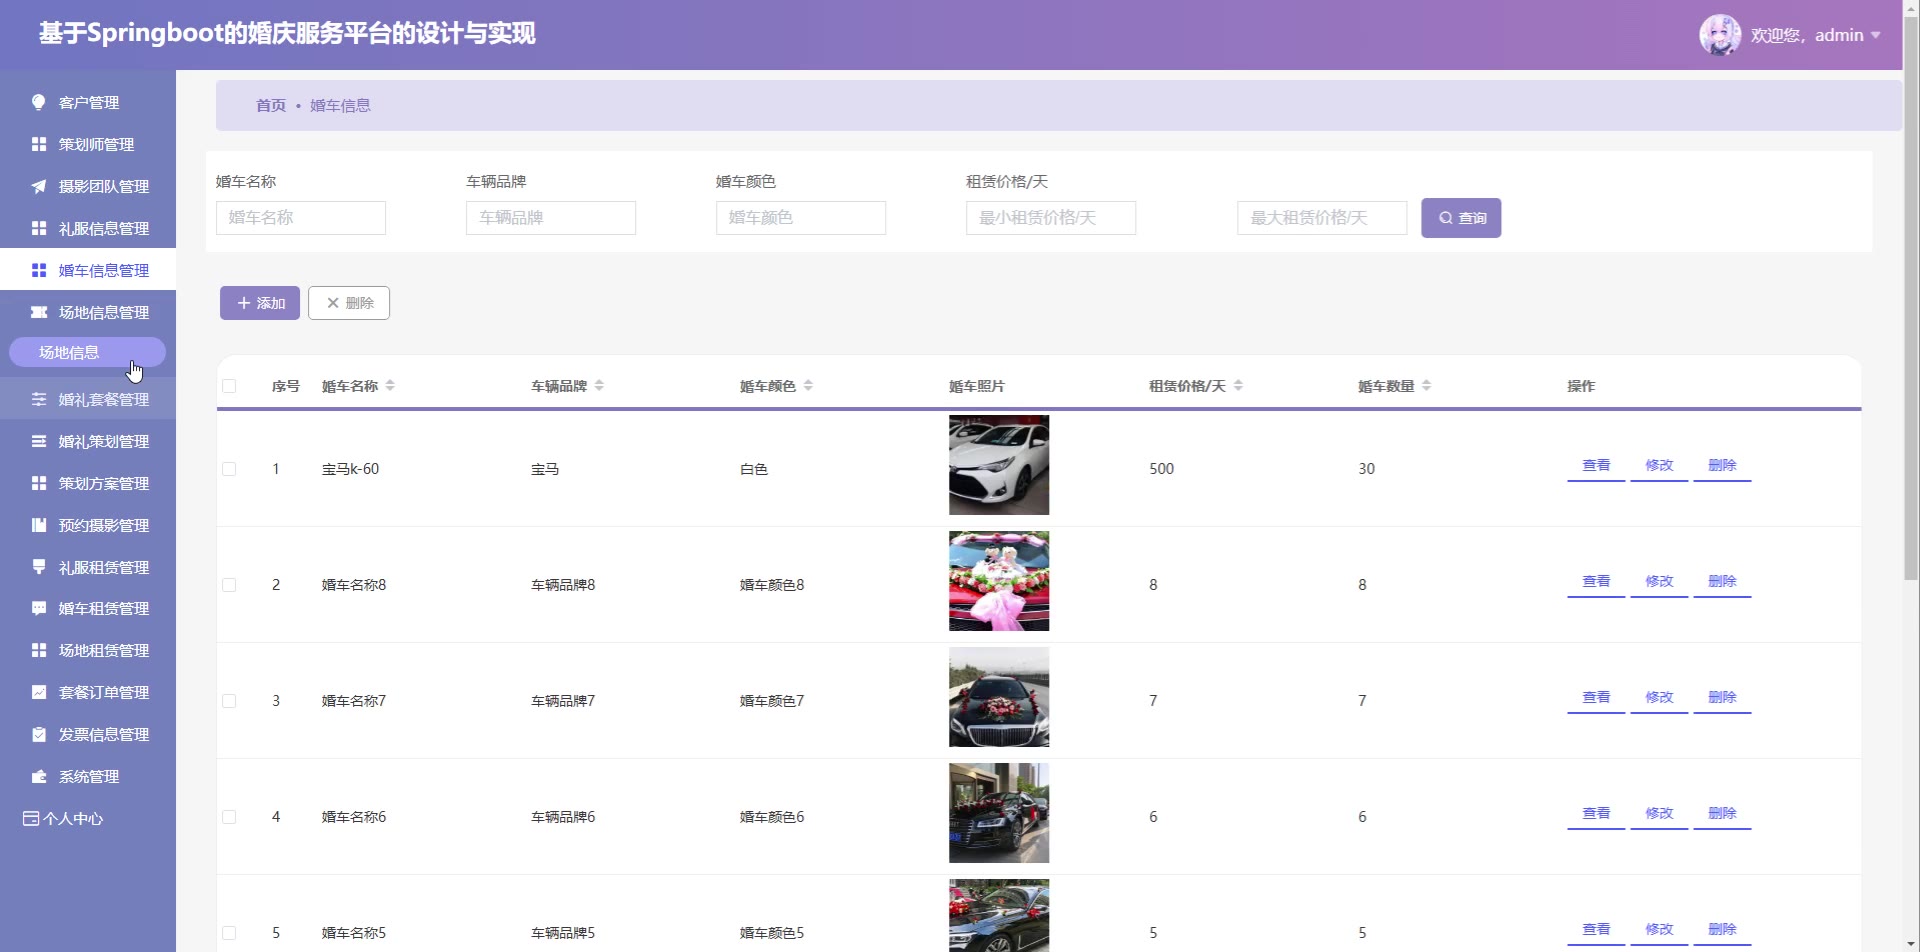
Task: Click 修改 for the 宝马k-60 row
Action: click(x=1659, y=465)
